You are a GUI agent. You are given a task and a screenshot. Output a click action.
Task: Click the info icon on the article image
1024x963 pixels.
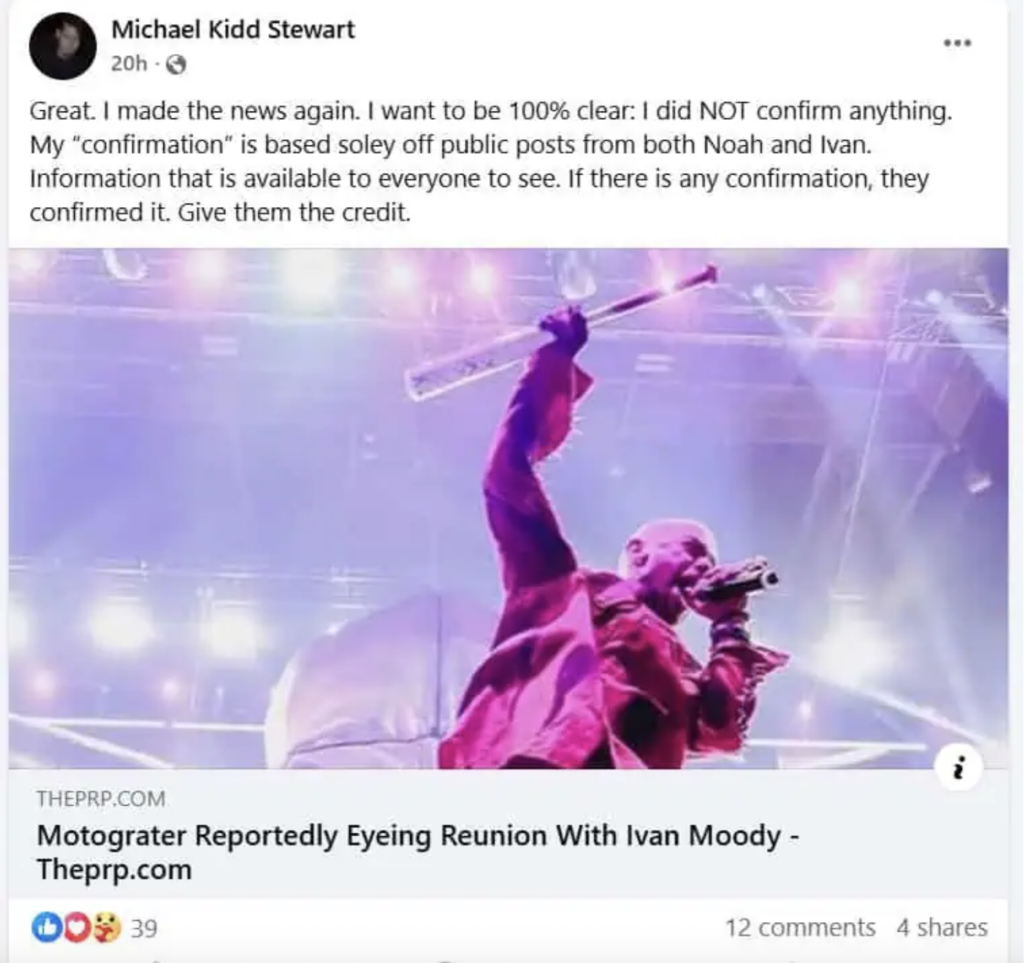coord(959,769)
